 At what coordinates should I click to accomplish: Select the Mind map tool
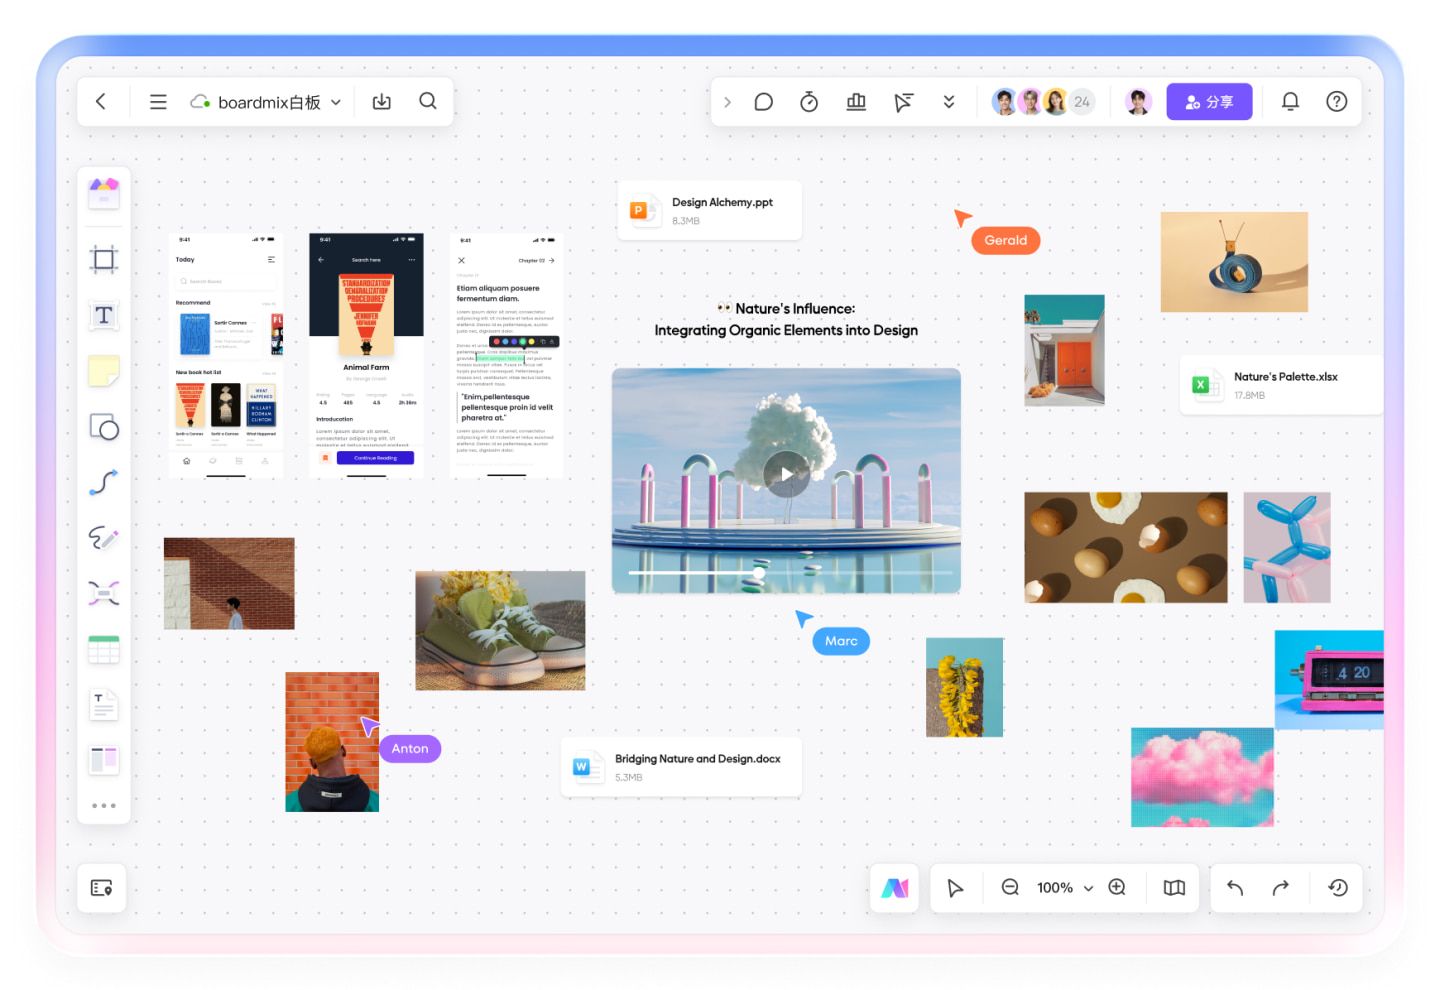104,594
